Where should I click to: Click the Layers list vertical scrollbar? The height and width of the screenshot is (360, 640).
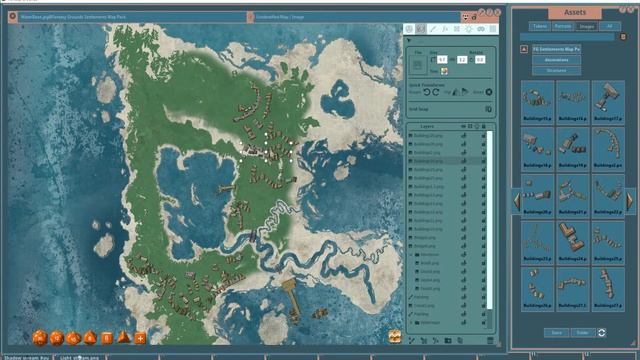coord(489,220)
